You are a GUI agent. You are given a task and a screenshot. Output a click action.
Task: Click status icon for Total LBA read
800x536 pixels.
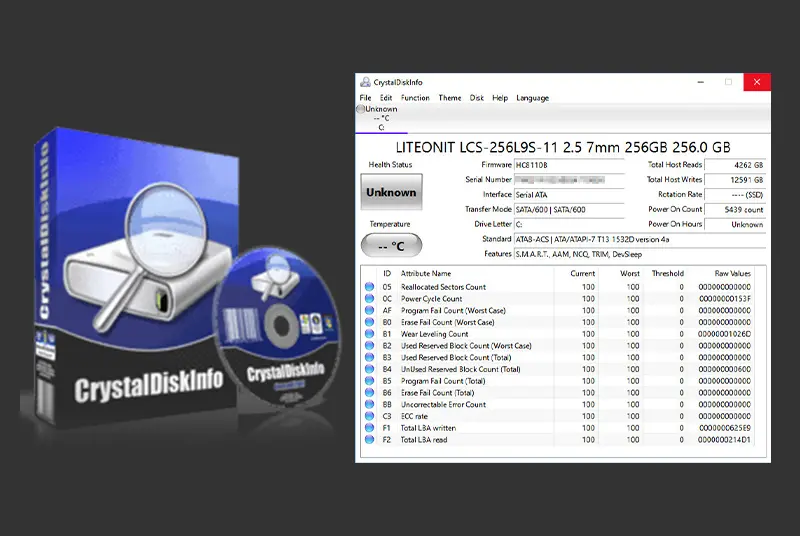tap(369, 440)
